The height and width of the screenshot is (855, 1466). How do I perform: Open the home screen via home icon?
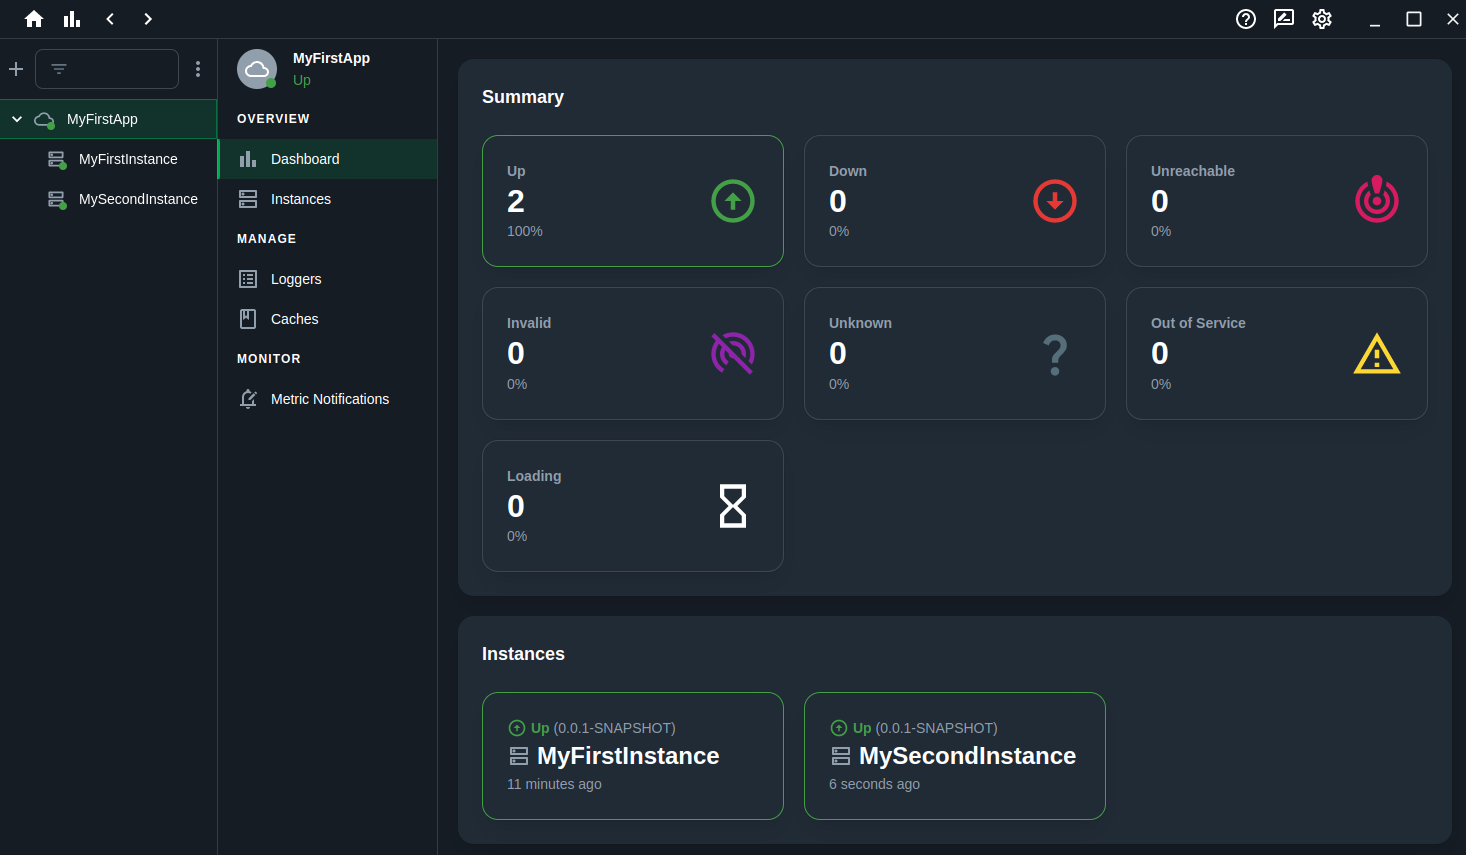pyautogui.click(x=34, y=18)
